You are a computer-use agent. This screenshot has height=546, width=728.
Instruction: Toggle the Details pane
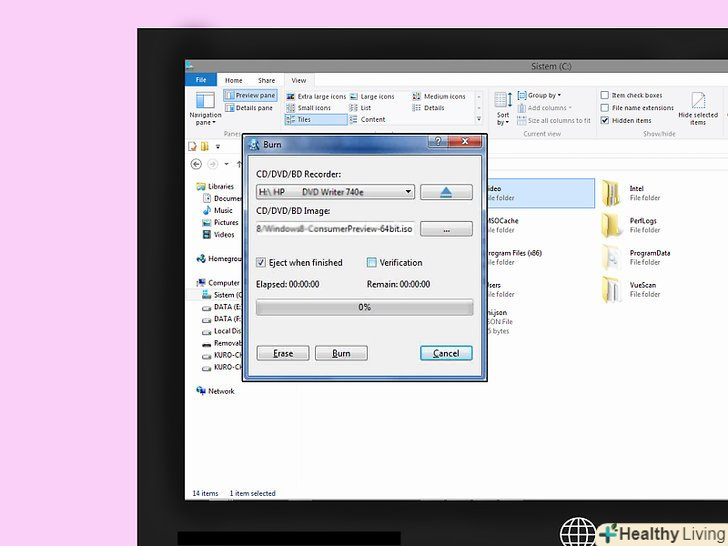[249, 108]
